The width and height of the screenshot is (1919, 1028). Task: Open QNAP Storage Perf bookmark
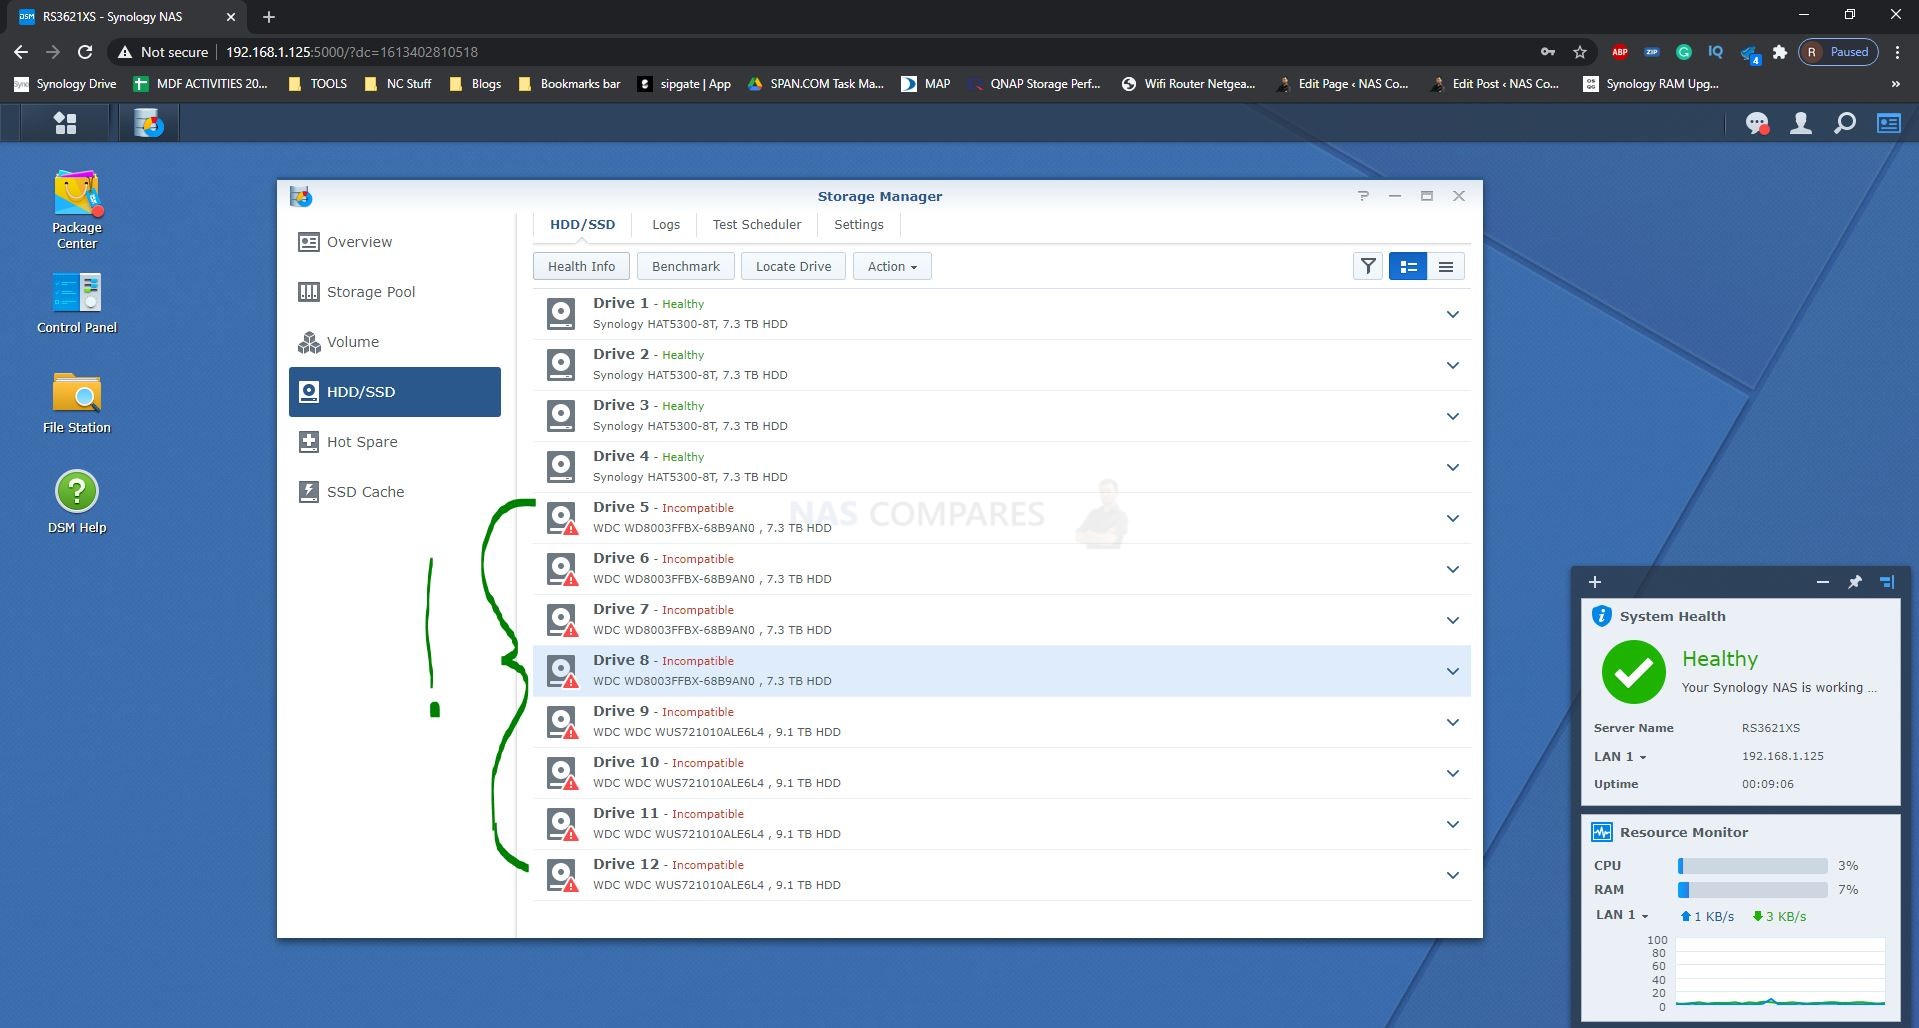point(1034,84)
